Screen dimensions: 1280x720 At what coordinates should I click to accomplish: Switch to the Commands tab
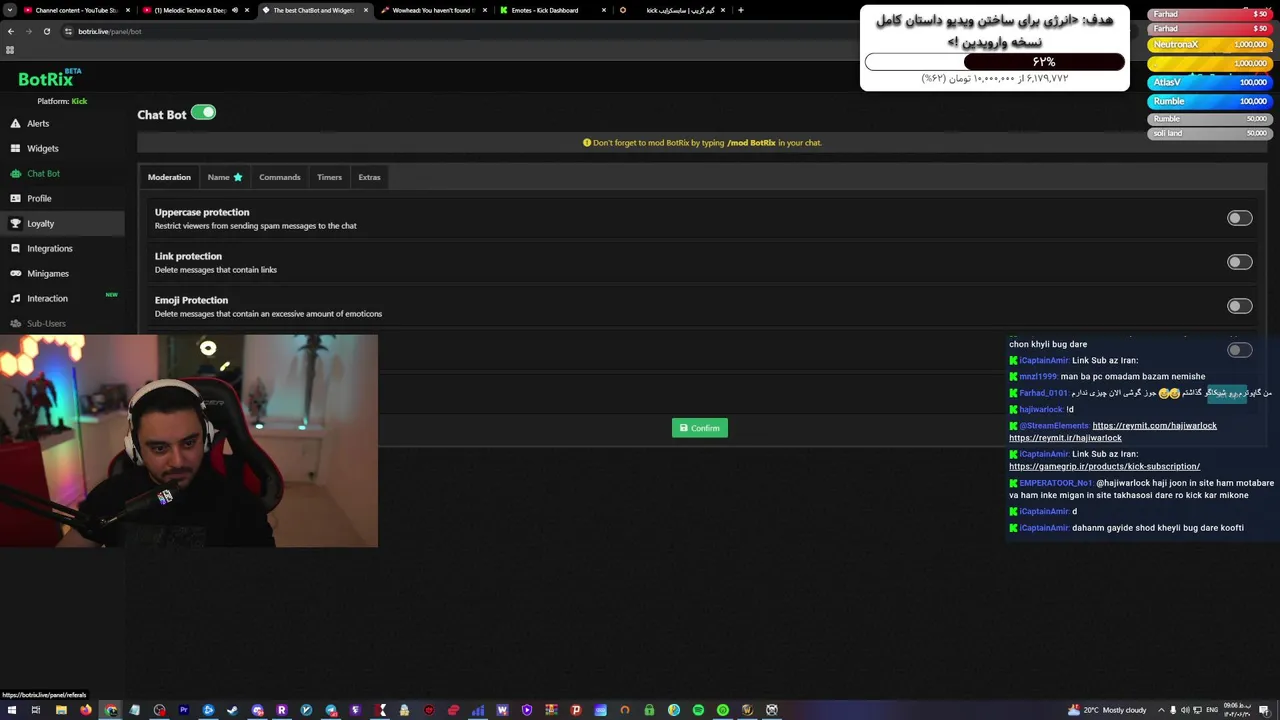point(280,177)
